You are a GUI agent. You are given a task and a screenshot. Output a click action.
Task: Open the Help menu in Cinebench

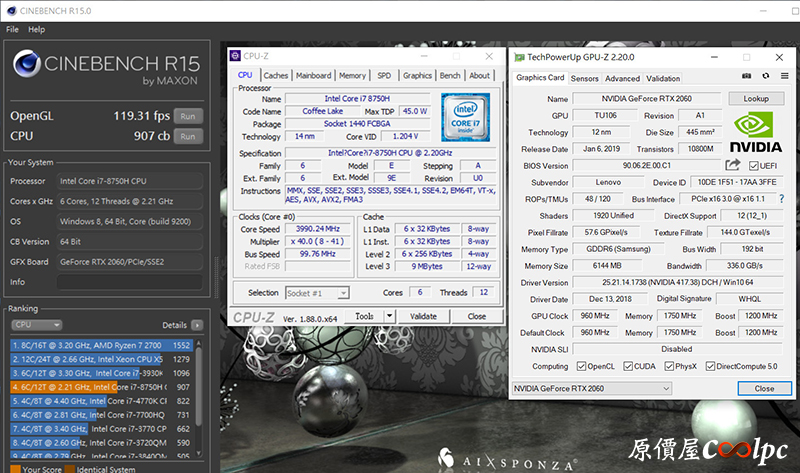tap(36, 30)
